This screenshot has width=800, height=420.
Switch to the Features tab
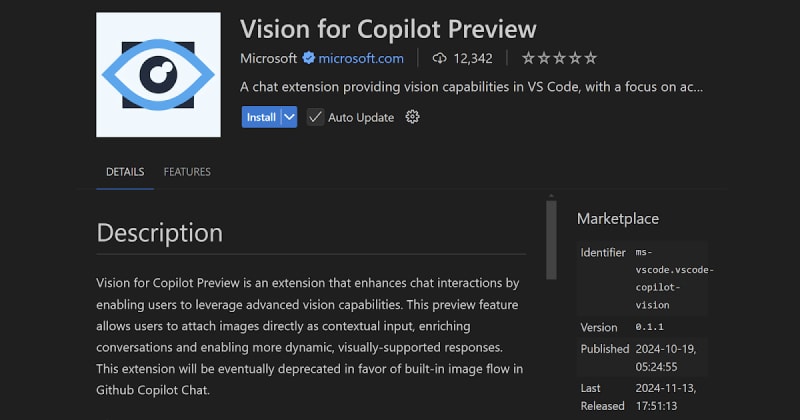pyautogui.click(x=187, y=172)
